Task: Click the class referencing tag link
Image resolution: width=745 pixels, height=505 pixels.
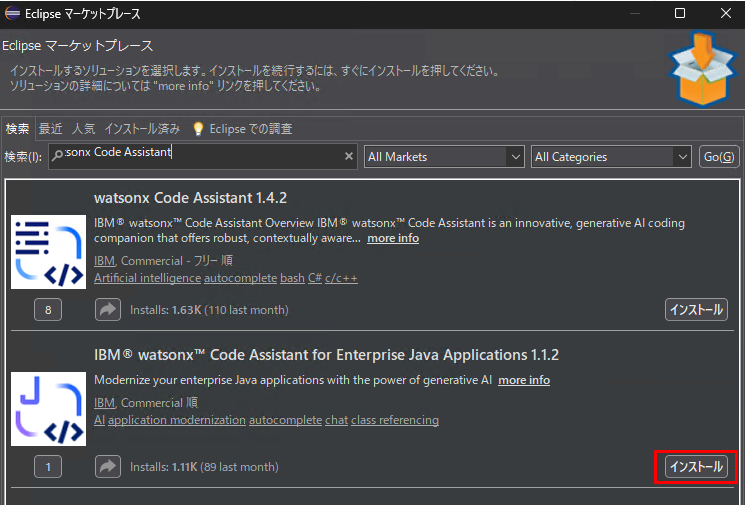Action: click(395, 420)
